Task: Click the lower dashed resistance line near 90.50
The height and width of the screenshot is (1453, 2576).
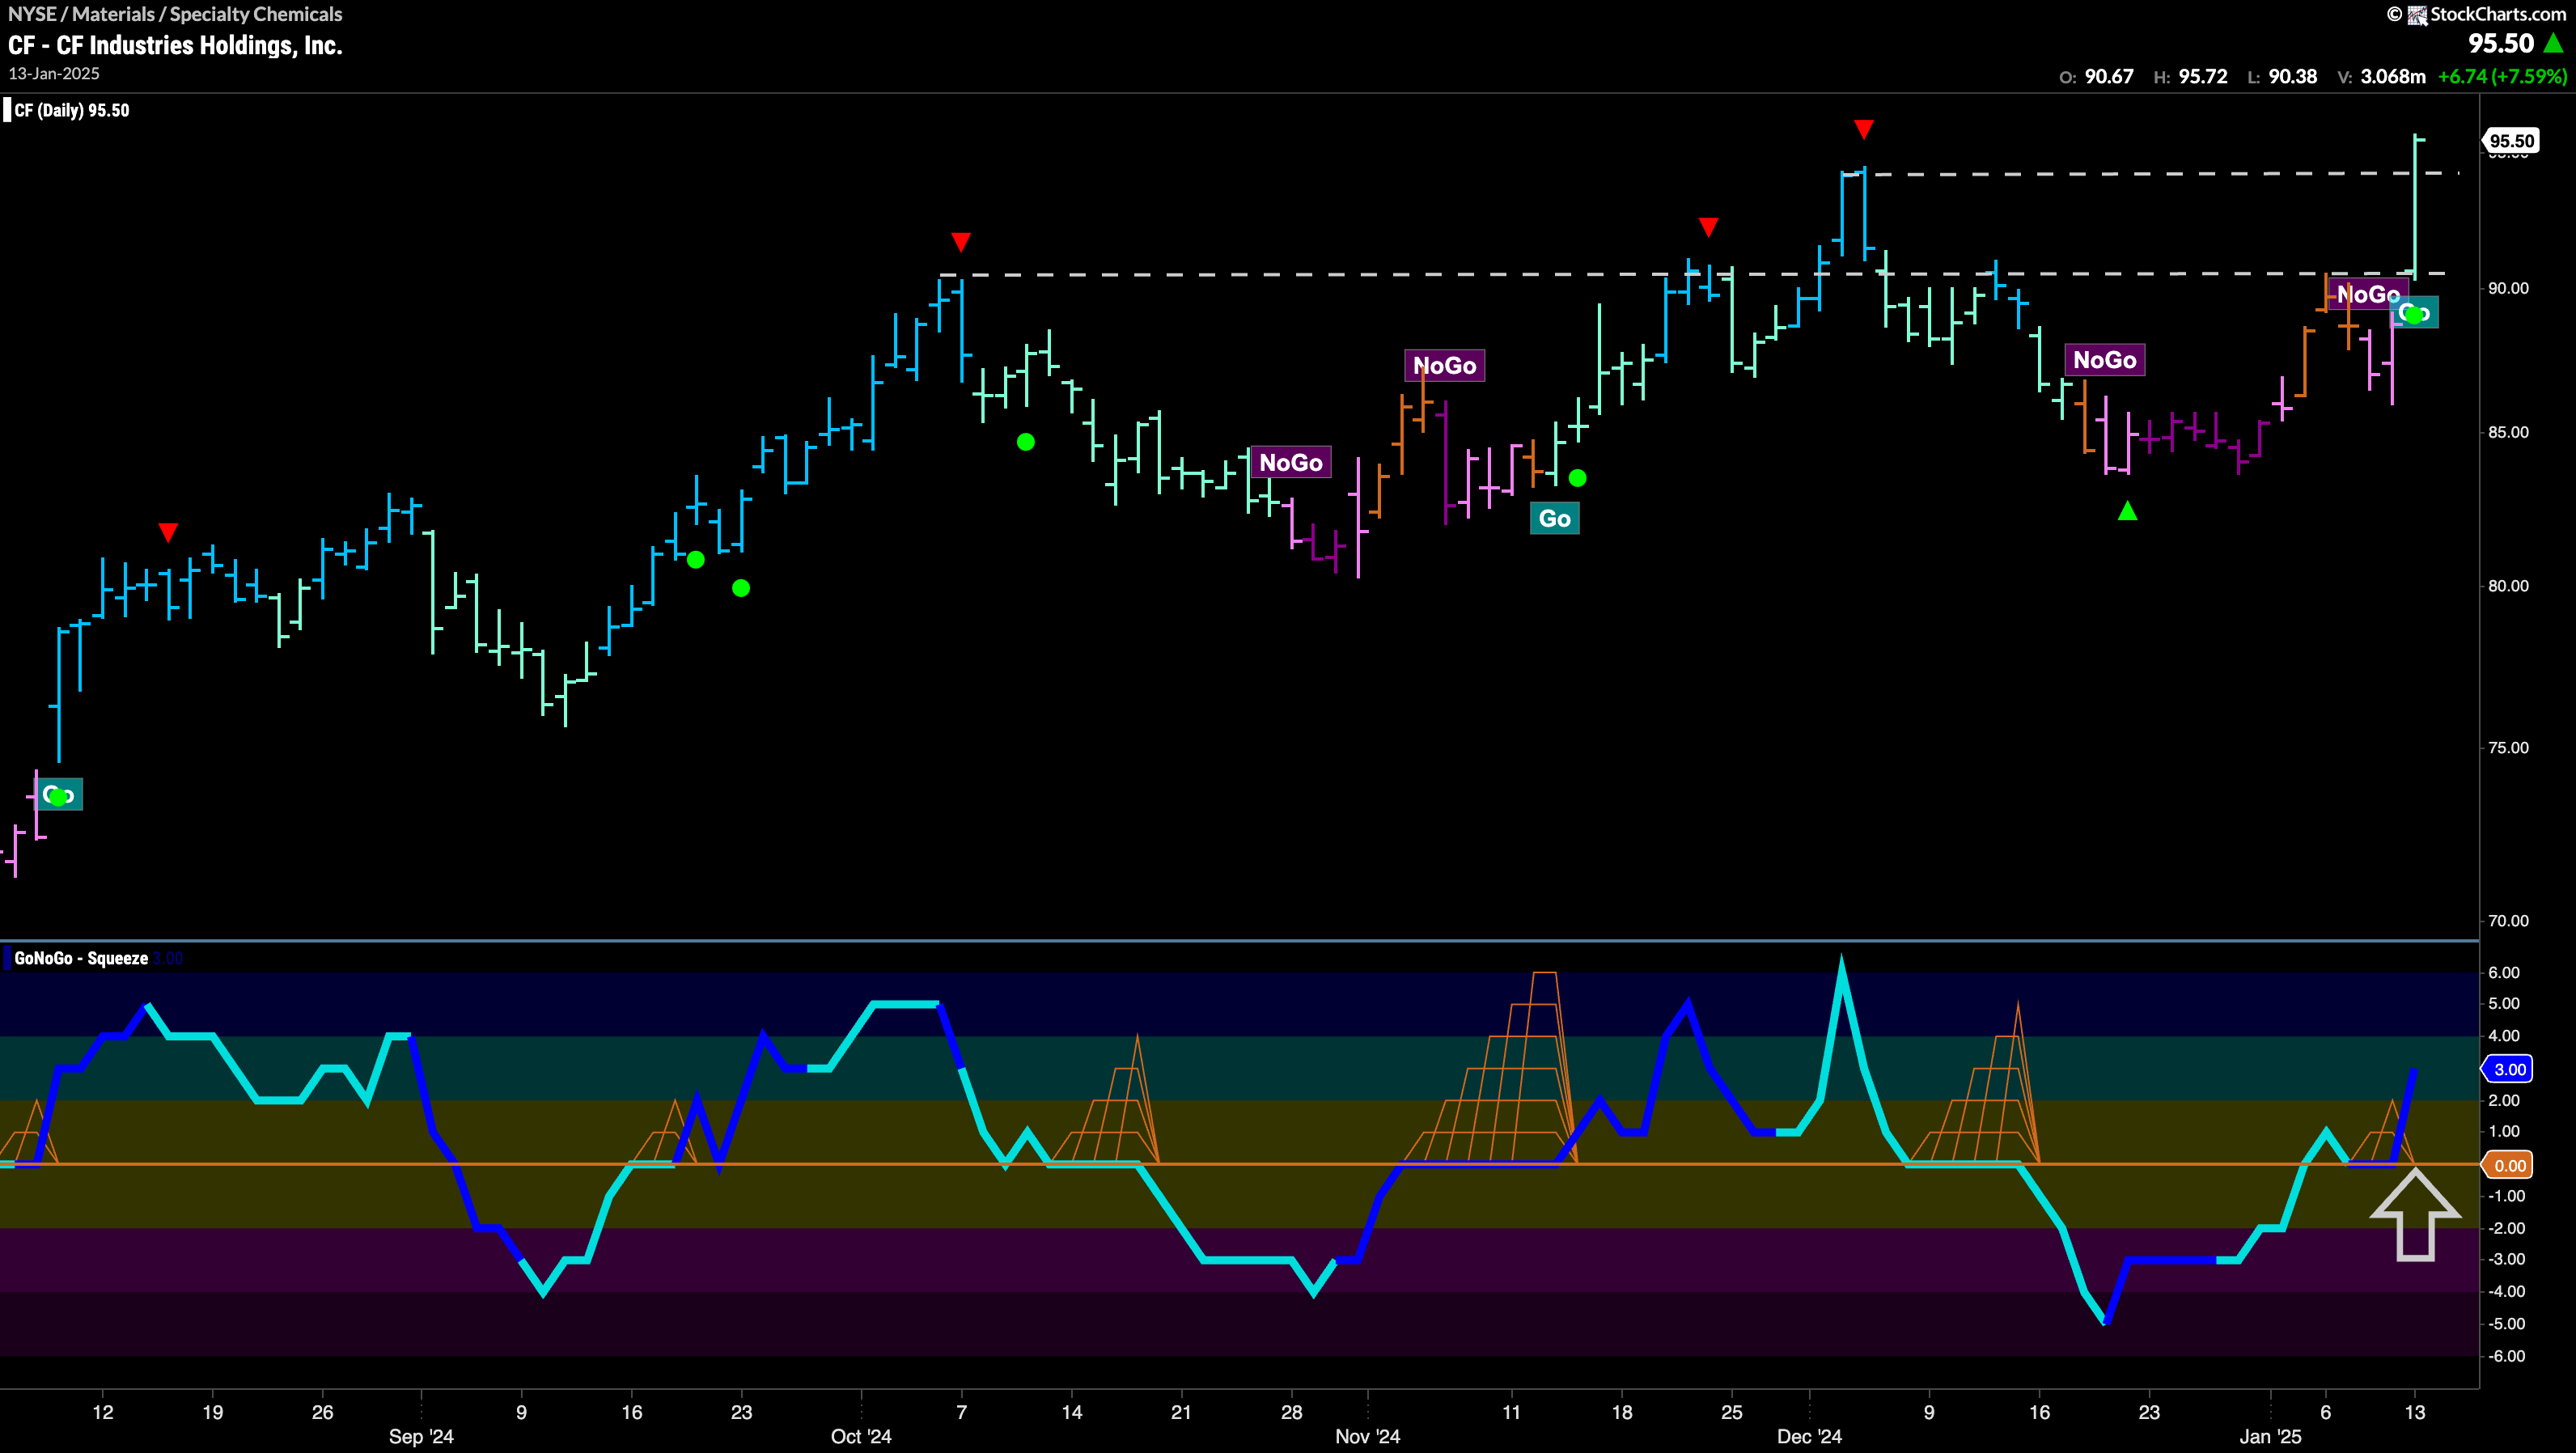Action: pyautogui.click(x=1690, y=273)
